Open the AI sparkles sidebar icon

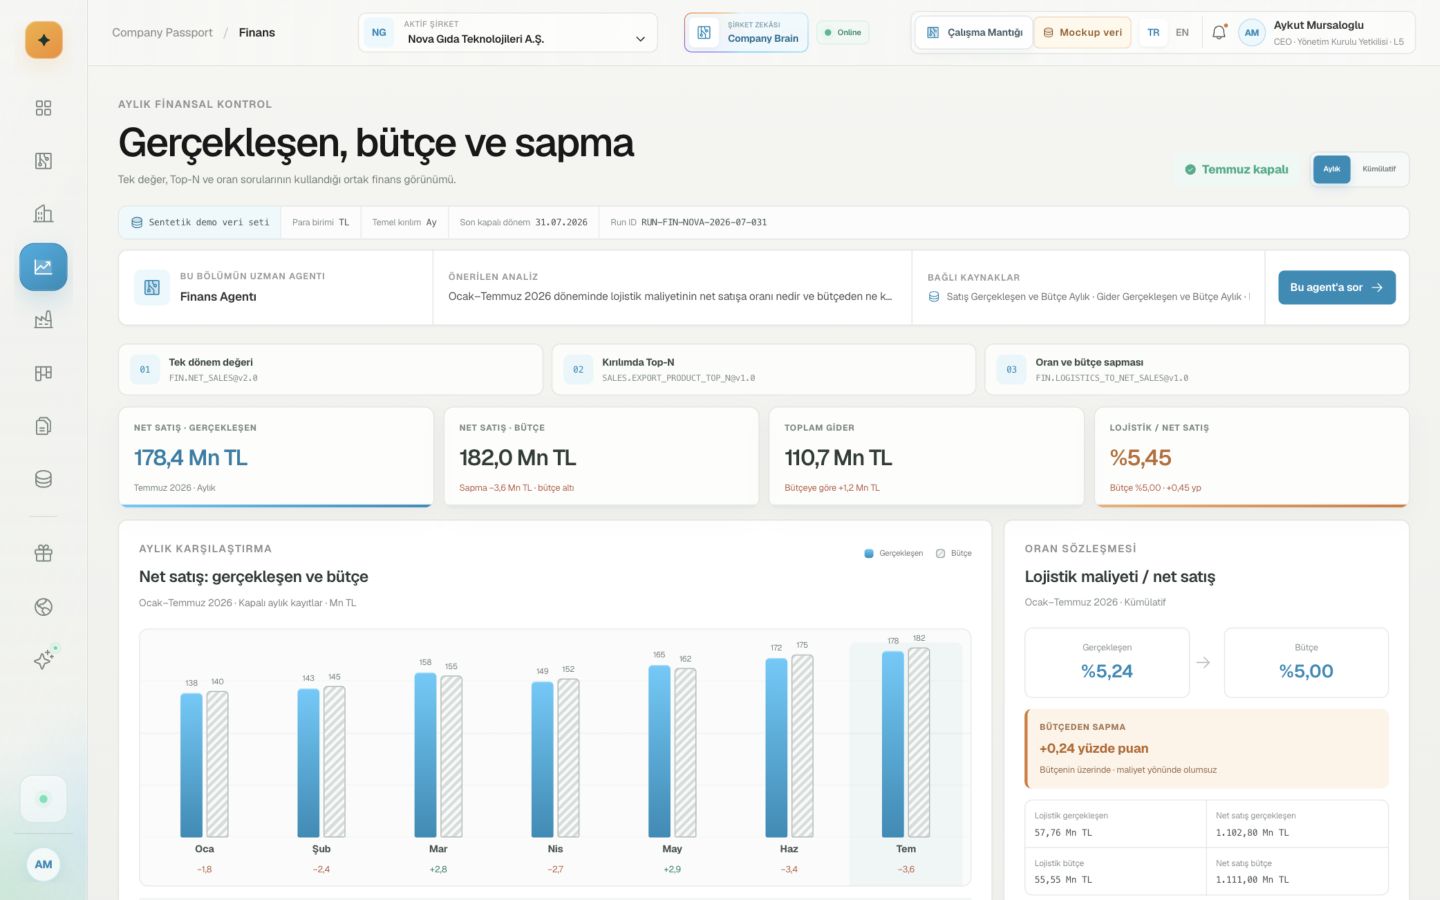click(x=44, y=659)
